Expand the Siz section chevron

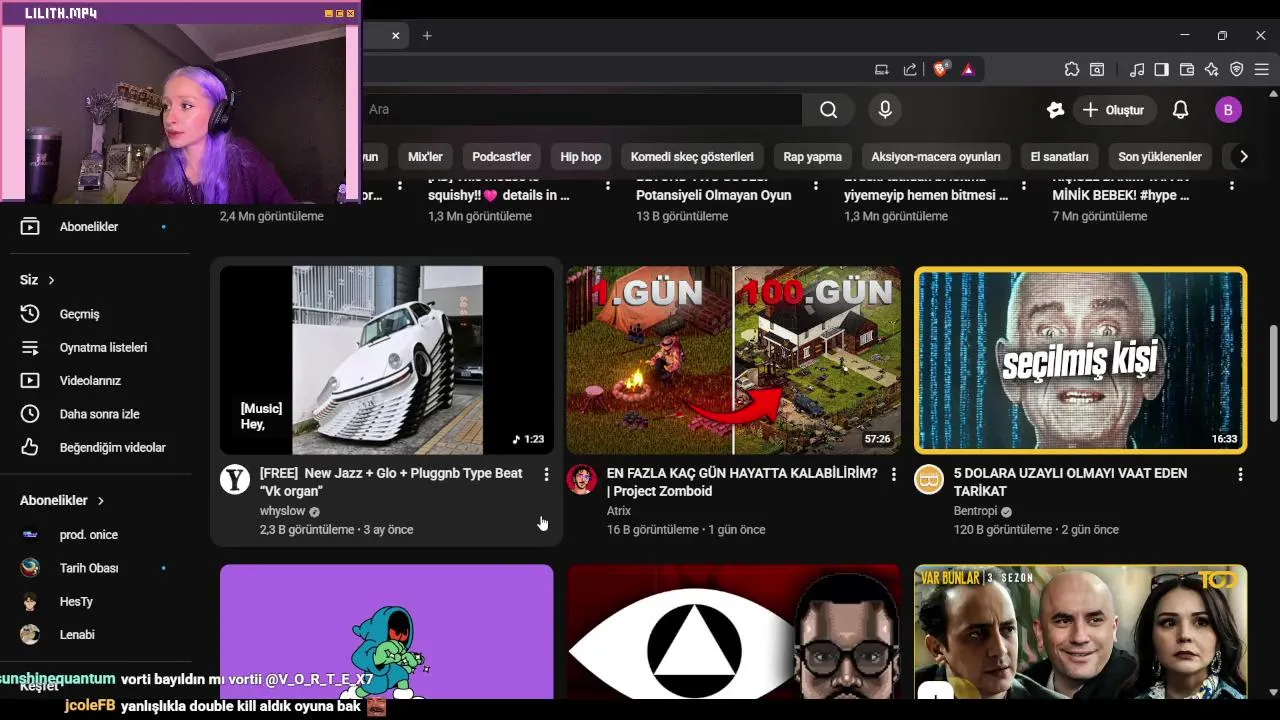click(x=51, y=280)
